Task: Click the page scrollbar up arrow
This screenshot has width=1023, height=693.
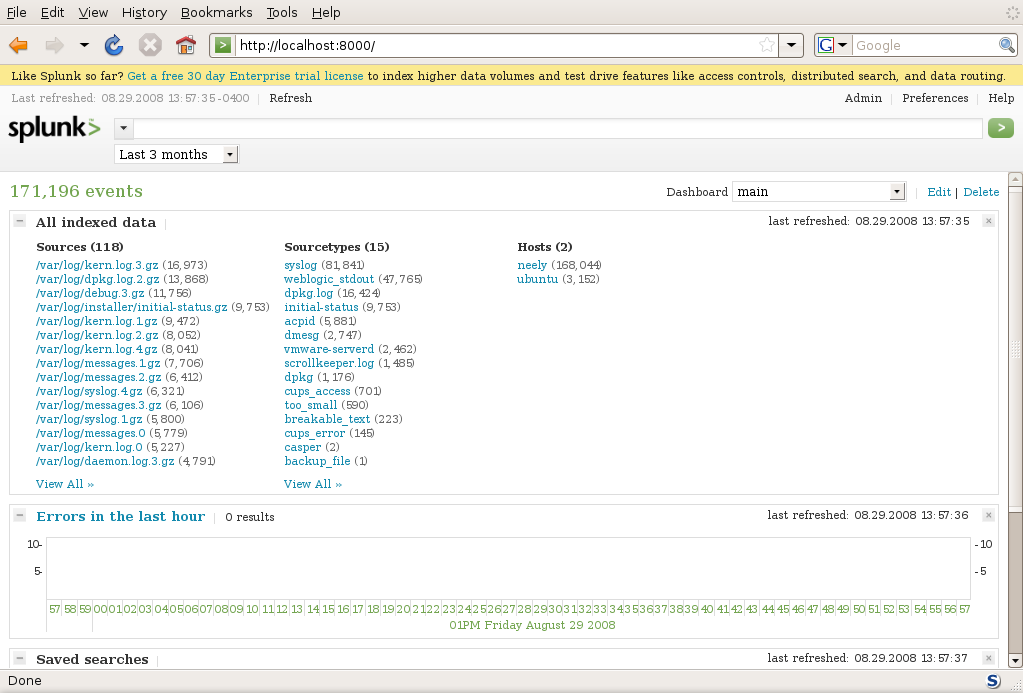Action: click(1015, 179)
